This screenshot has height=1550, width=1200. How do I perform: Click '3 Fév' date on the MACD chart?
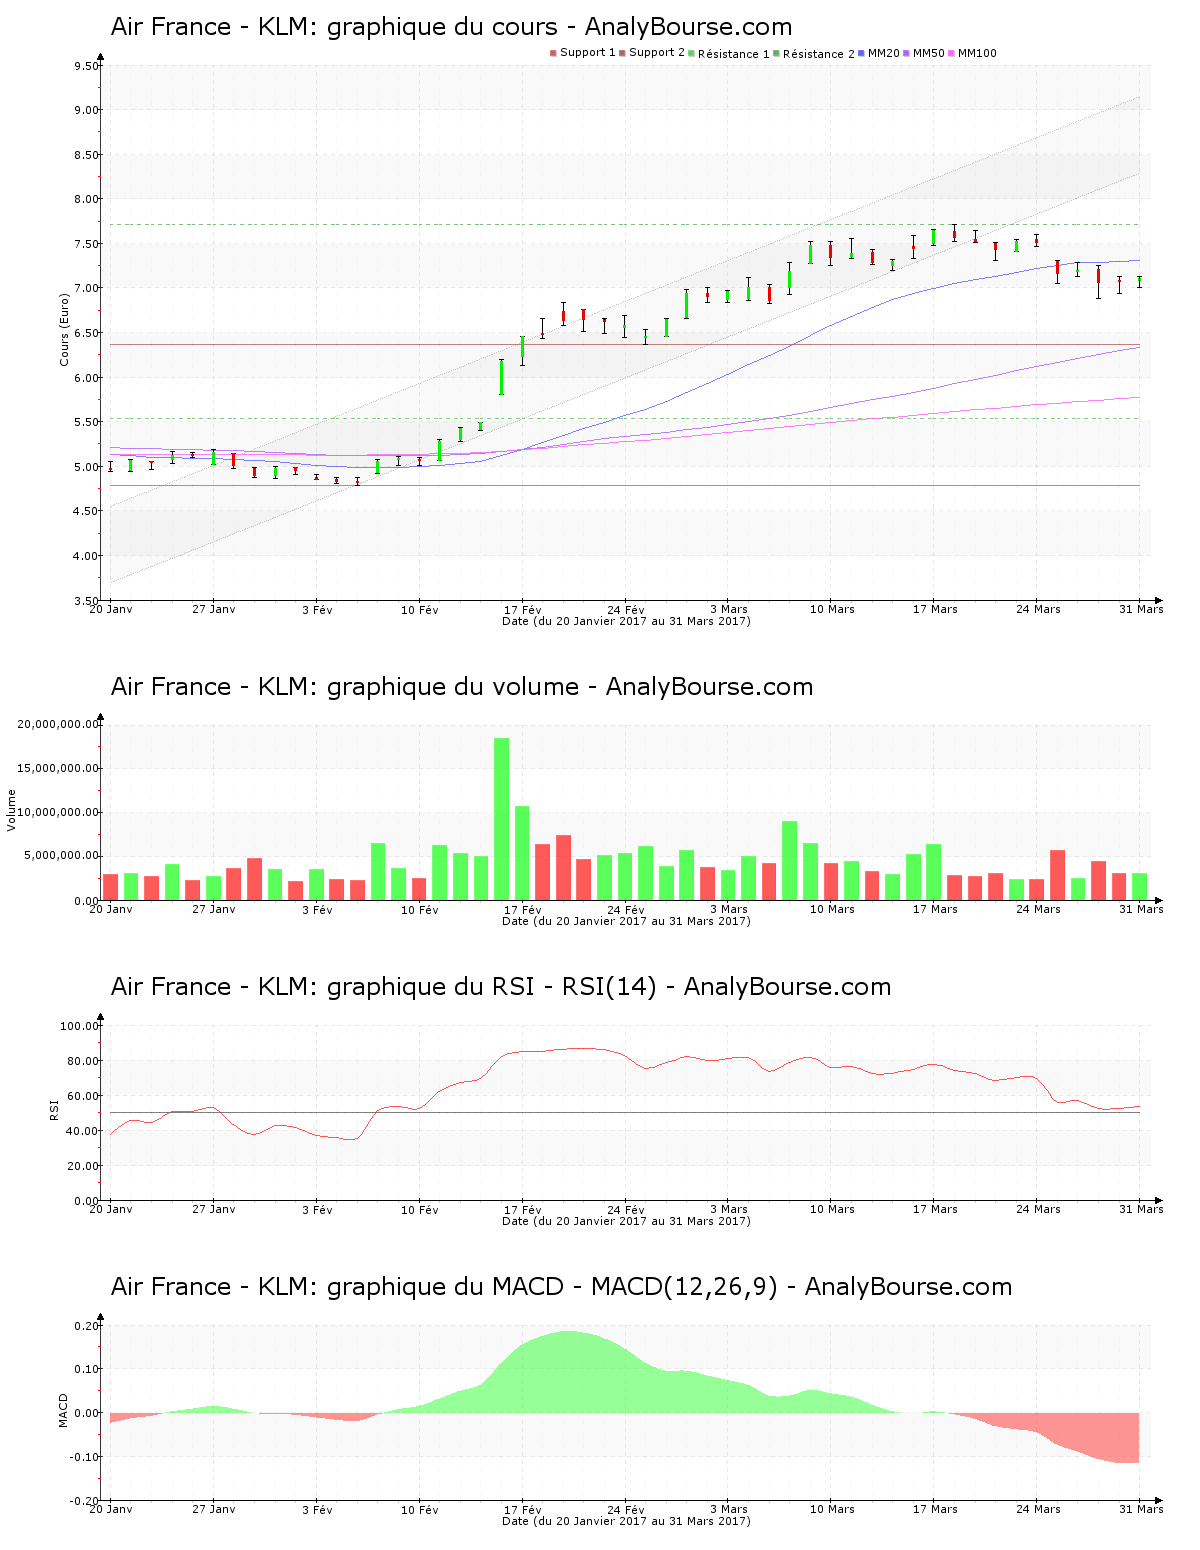tap(317, 1510)
